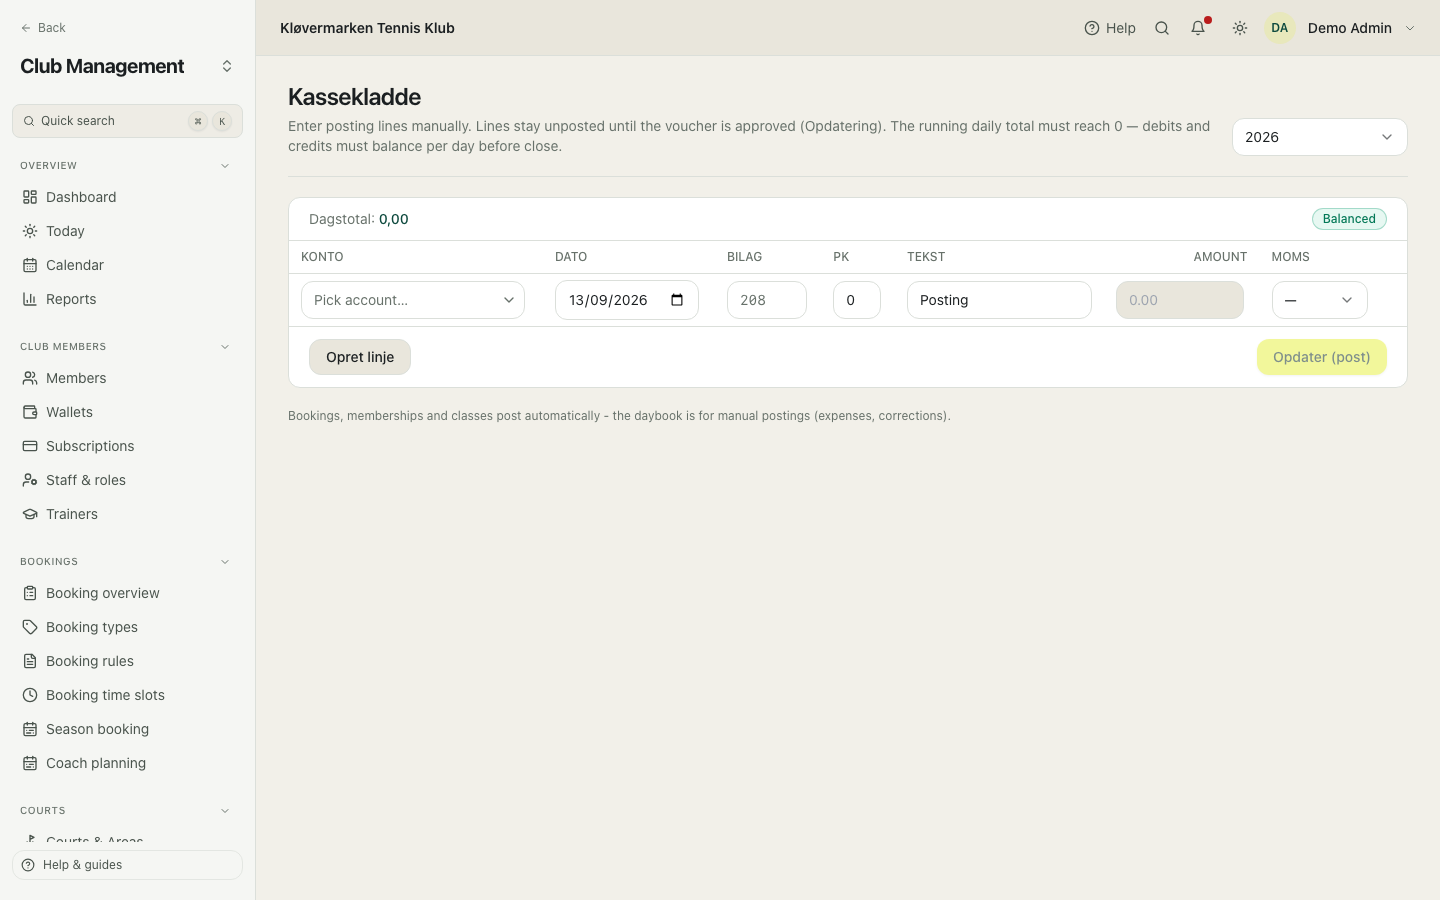Open the Wallets icon in sidebar

coord(30,412)
